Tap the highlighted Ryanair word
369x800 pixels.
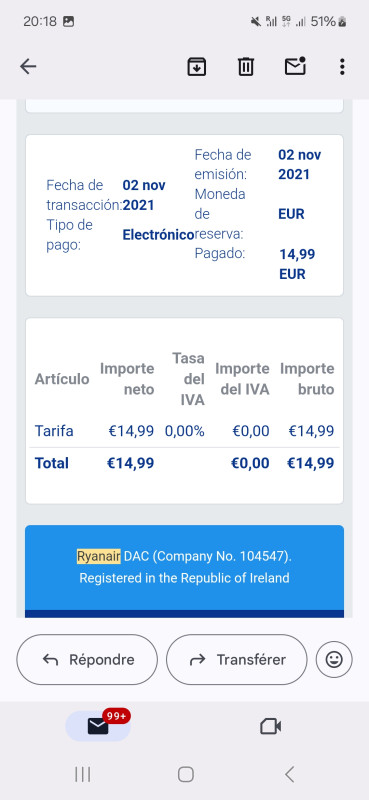[99, 556]
